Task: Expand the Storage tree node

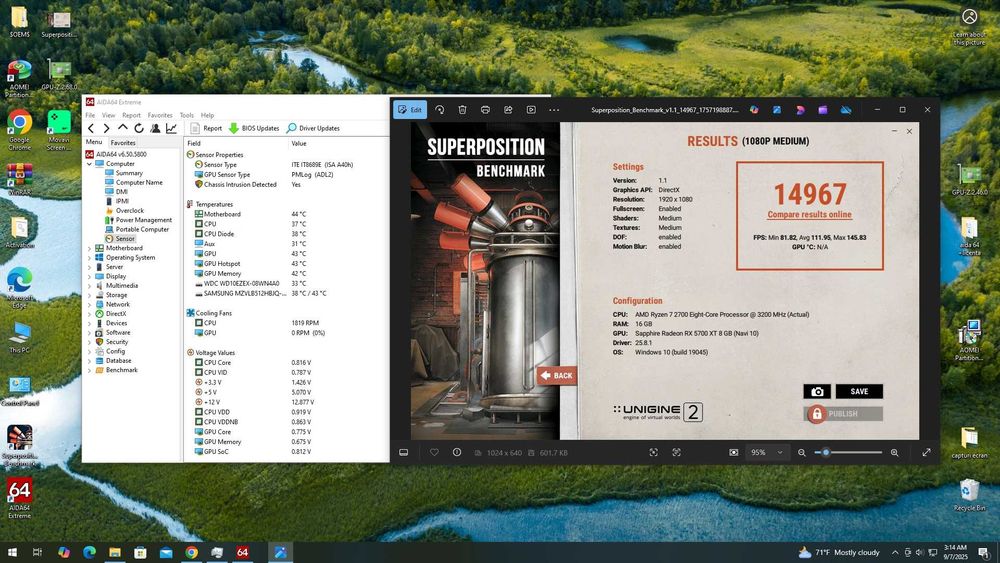Action: (x=89, y=295)
